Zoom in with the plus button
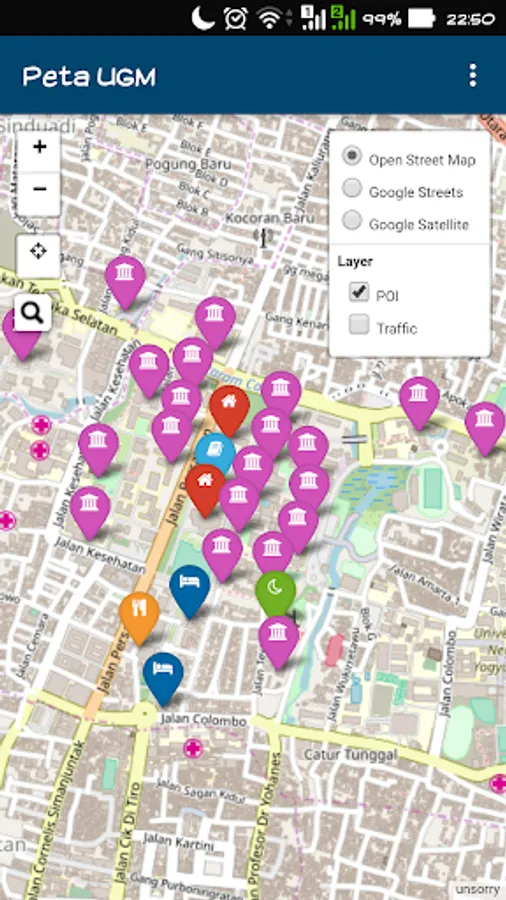Screen dimensions: 506x900 pyautogui.click(x=39, y=149)
